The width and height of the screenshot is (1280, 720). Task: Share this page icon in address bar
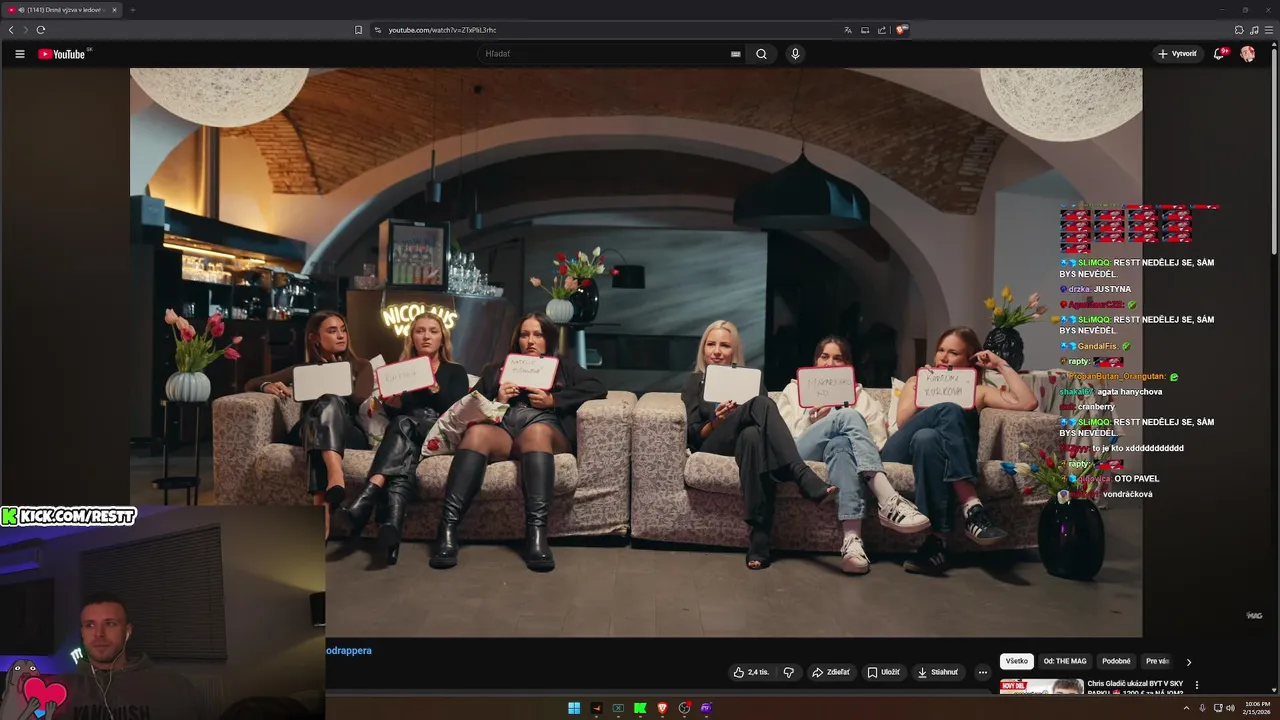882,30
